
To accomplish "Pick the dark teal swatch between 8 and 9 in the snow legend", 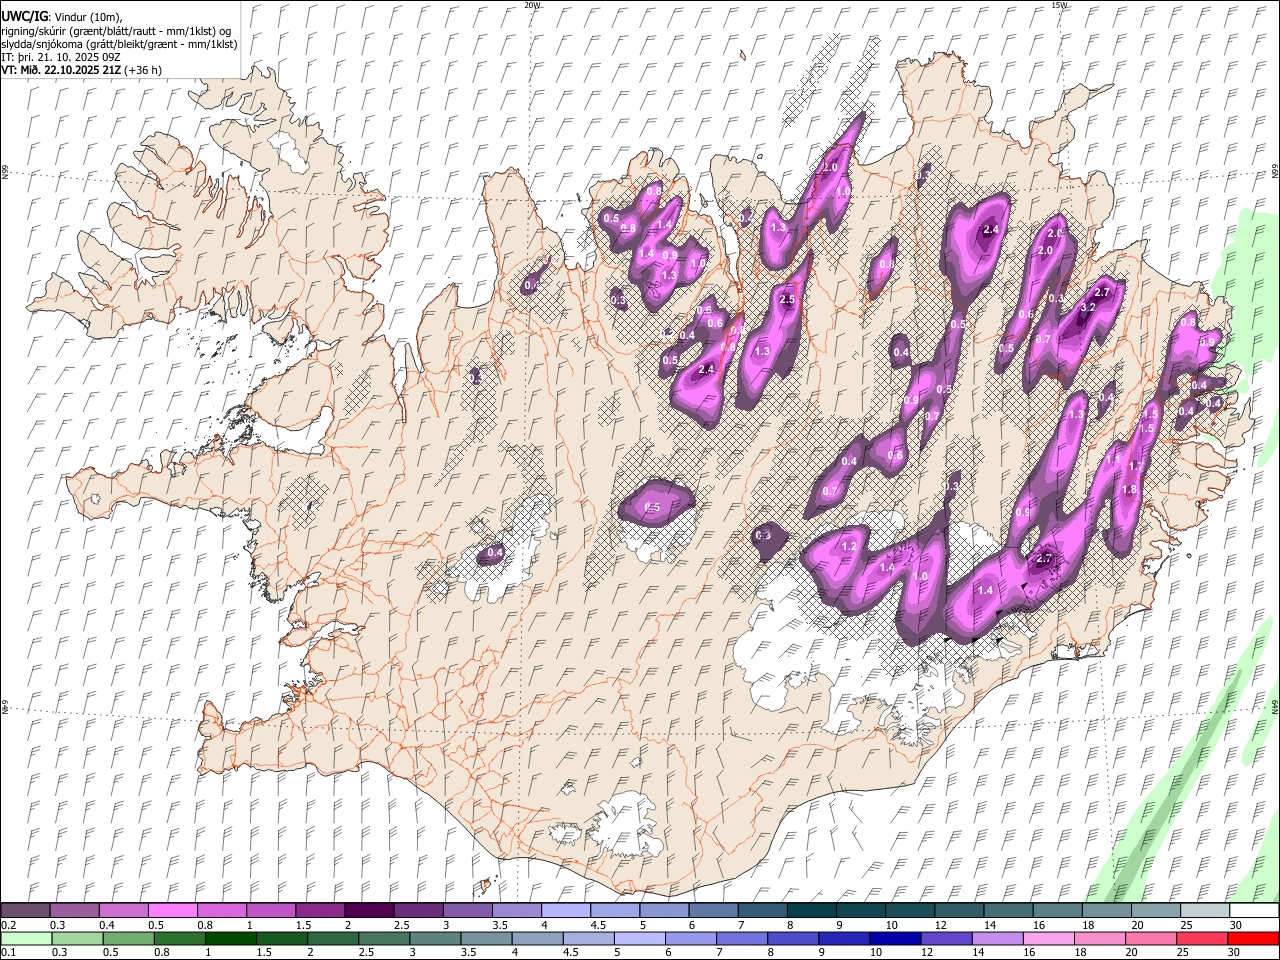I will click(810, 911).
